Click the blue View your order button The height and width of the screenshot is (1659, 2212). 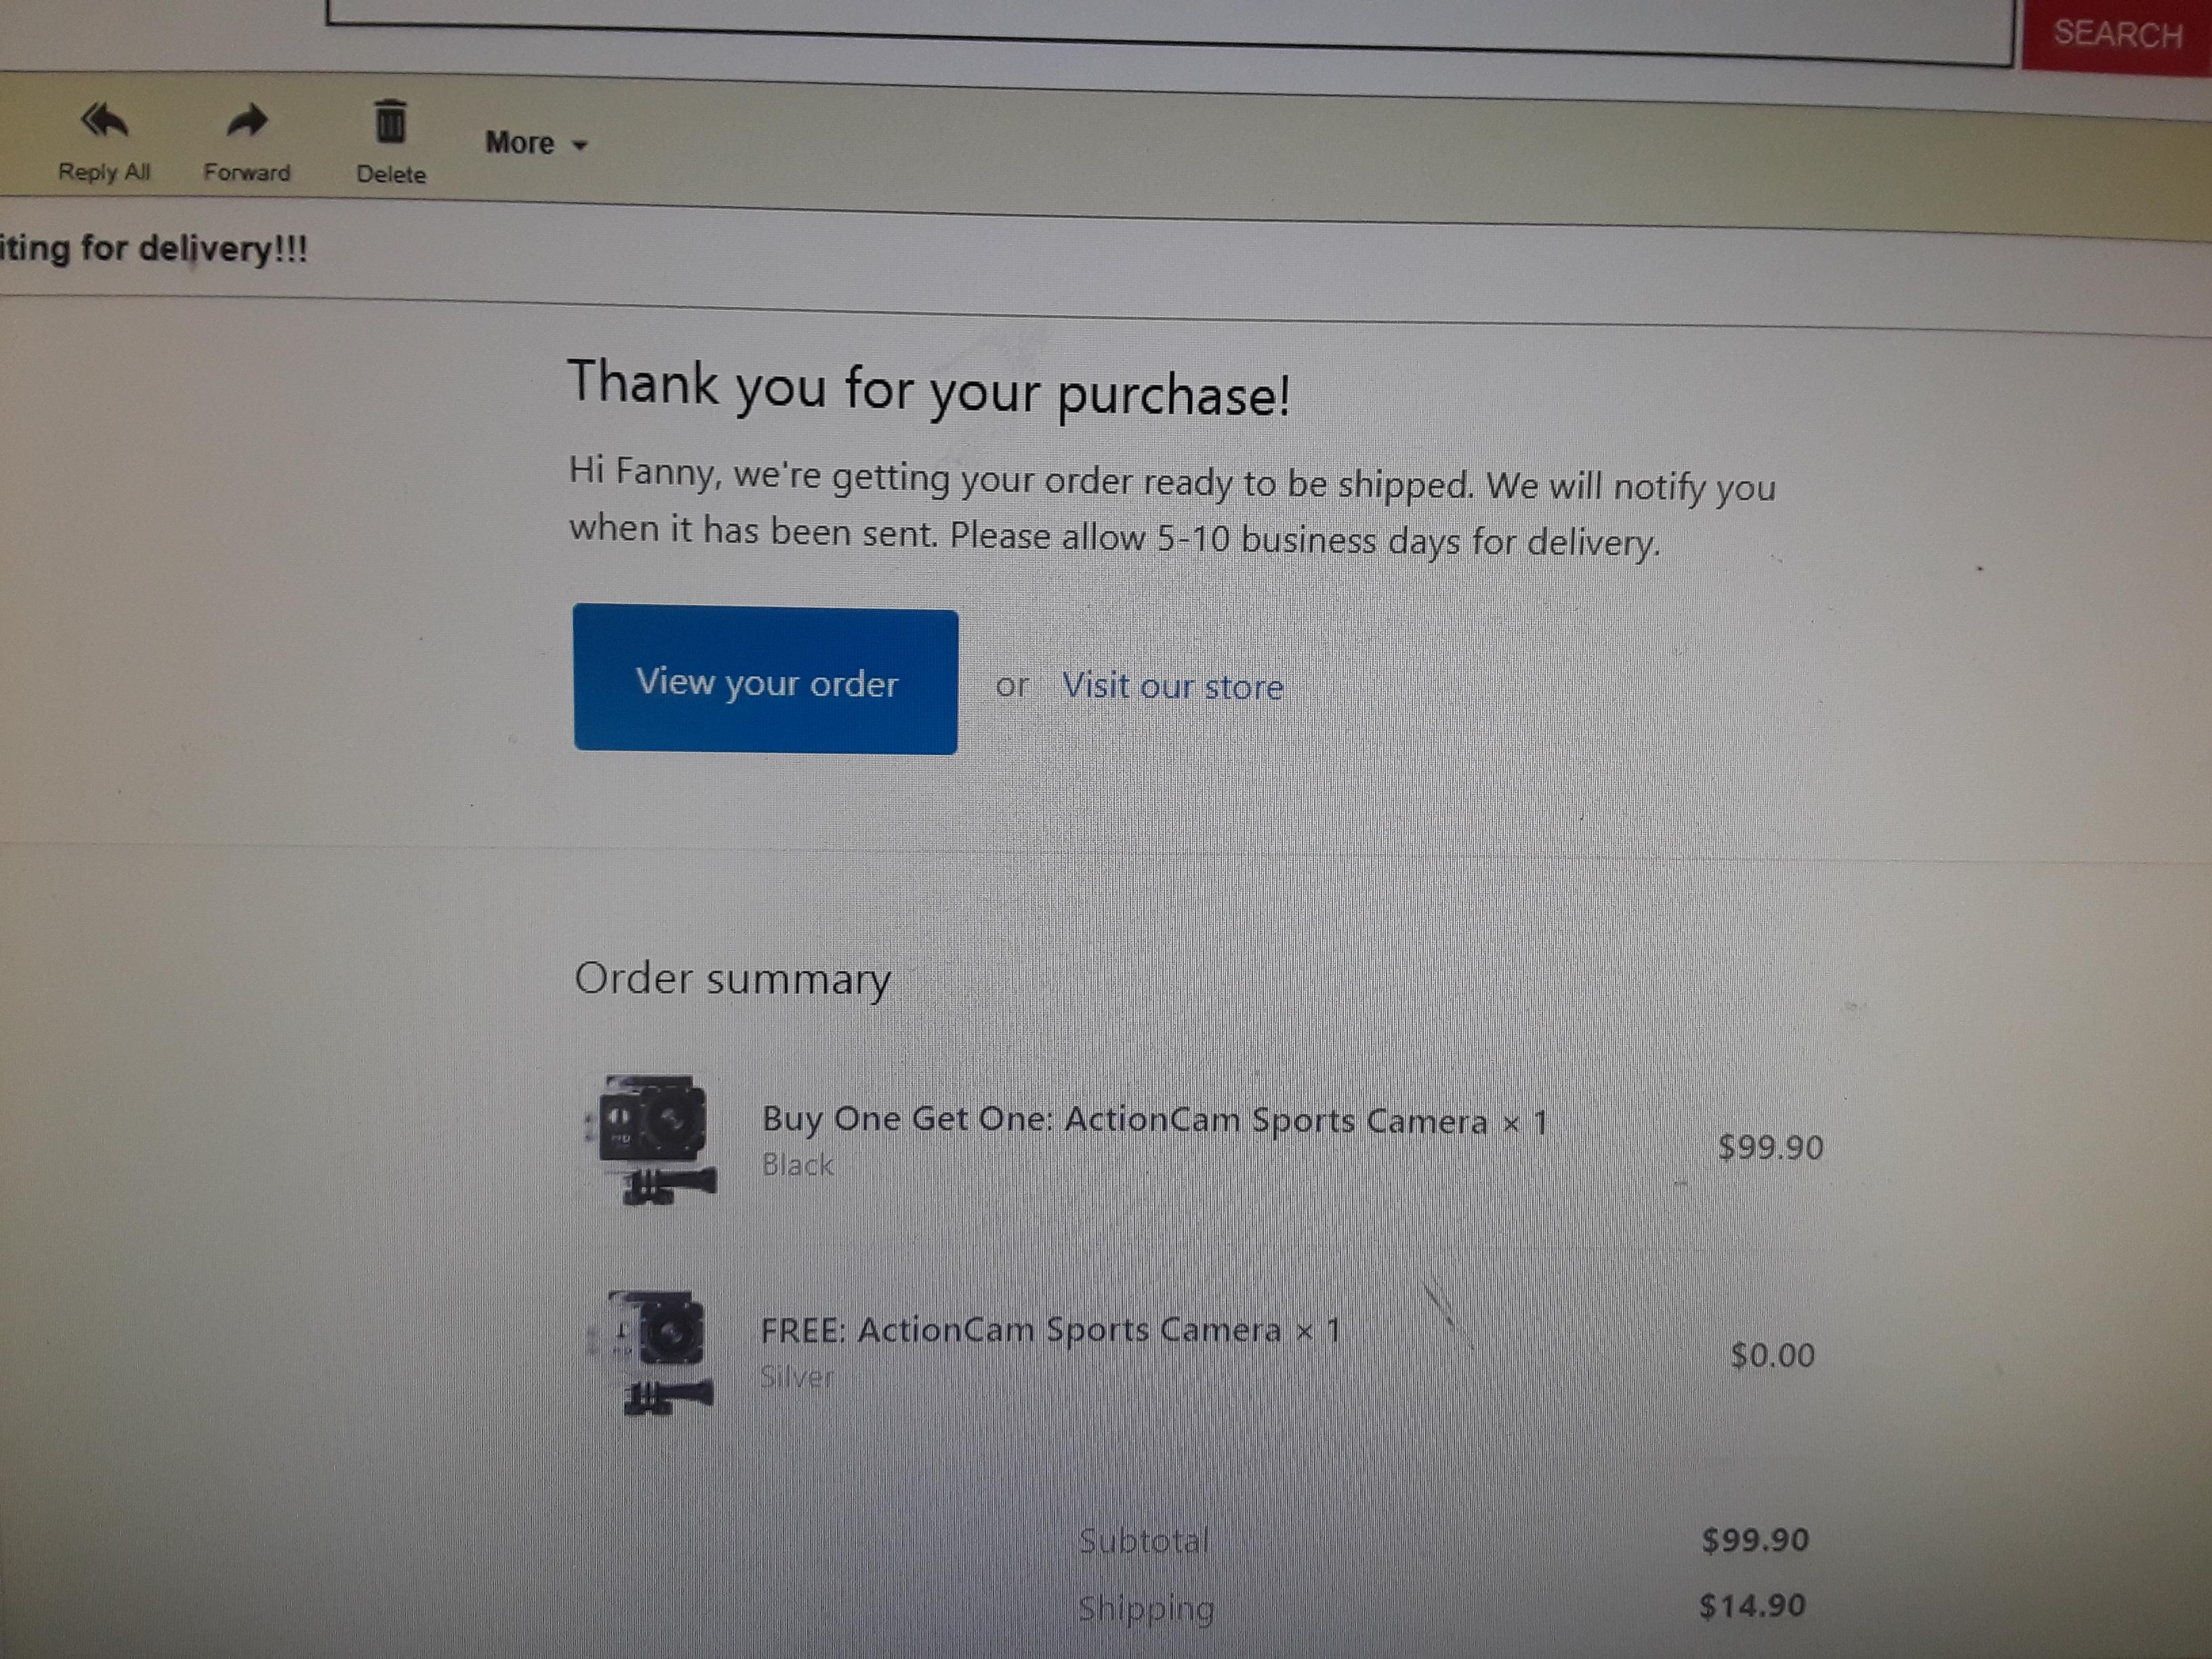[x=766, y=680]
